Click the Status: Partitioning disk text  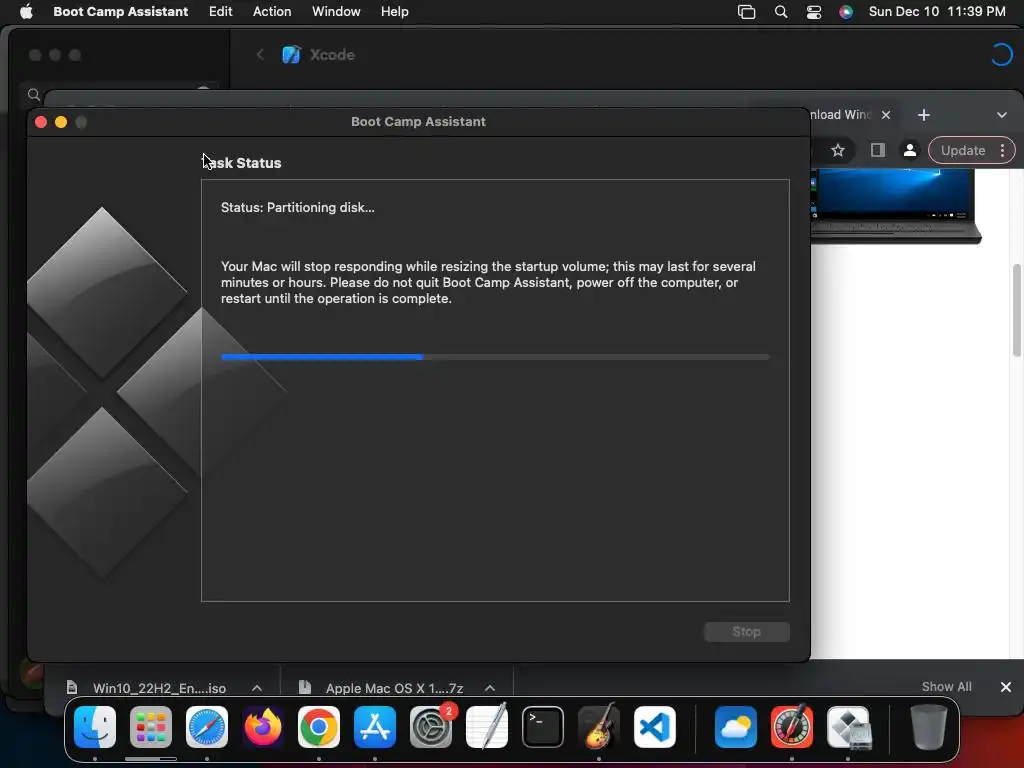pyautogui.click(x=297, y=208)
